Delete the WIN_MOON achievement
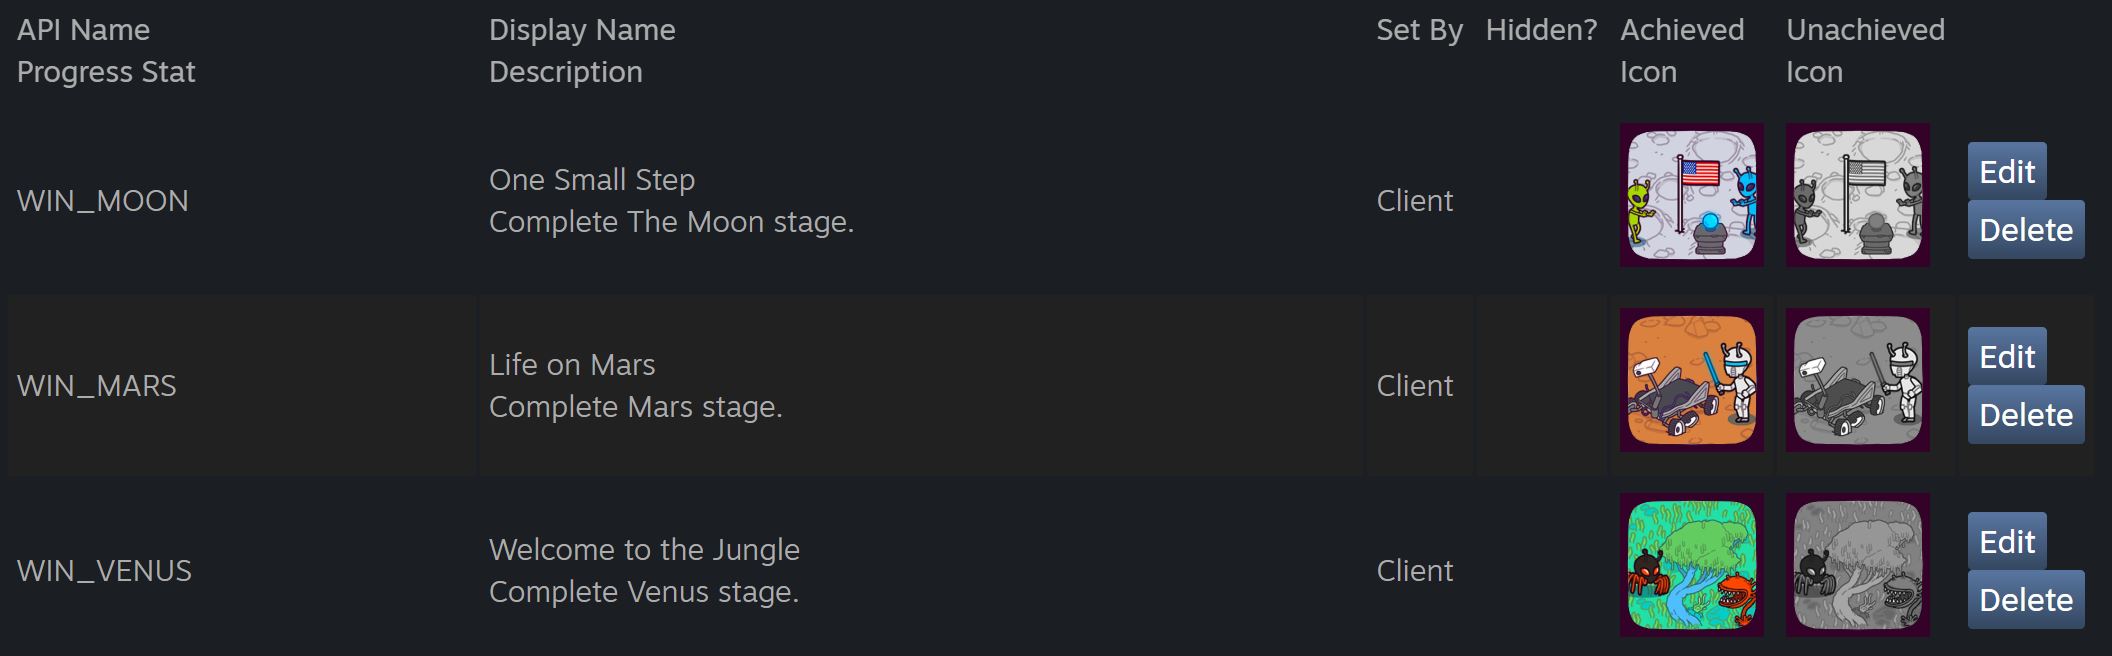 (2025, 230)
